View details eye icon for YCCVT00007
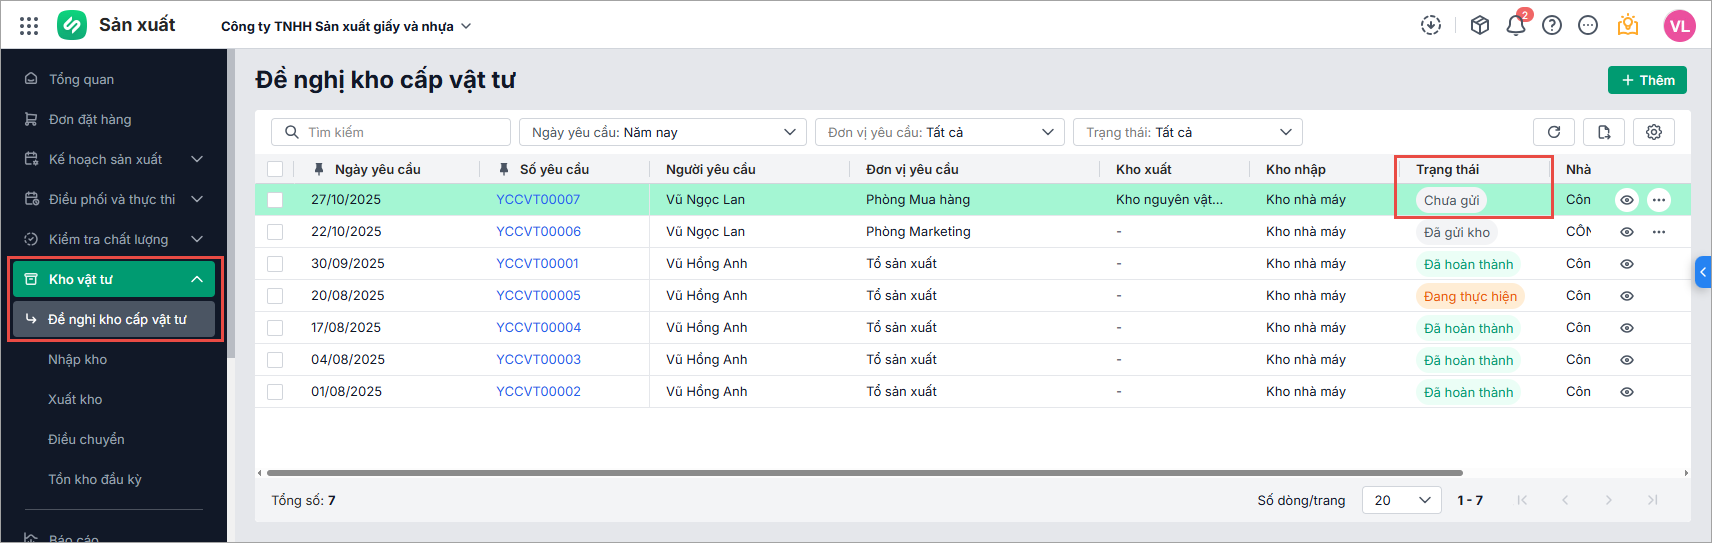Image resolution: width=1712 pixels, height=543 pixels. click(1627, 200)
